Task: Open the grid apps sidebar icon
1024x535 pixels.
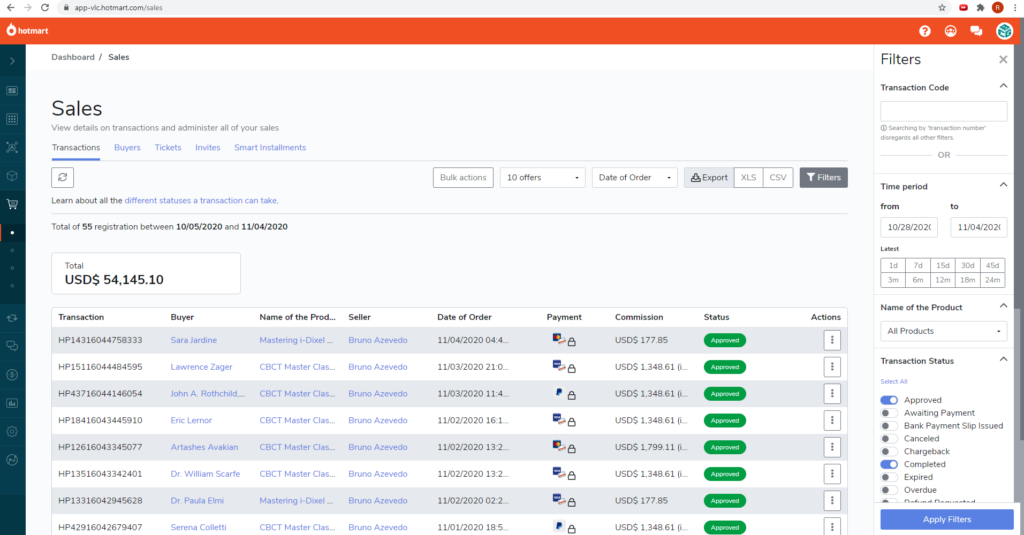Action: [12, 119]
